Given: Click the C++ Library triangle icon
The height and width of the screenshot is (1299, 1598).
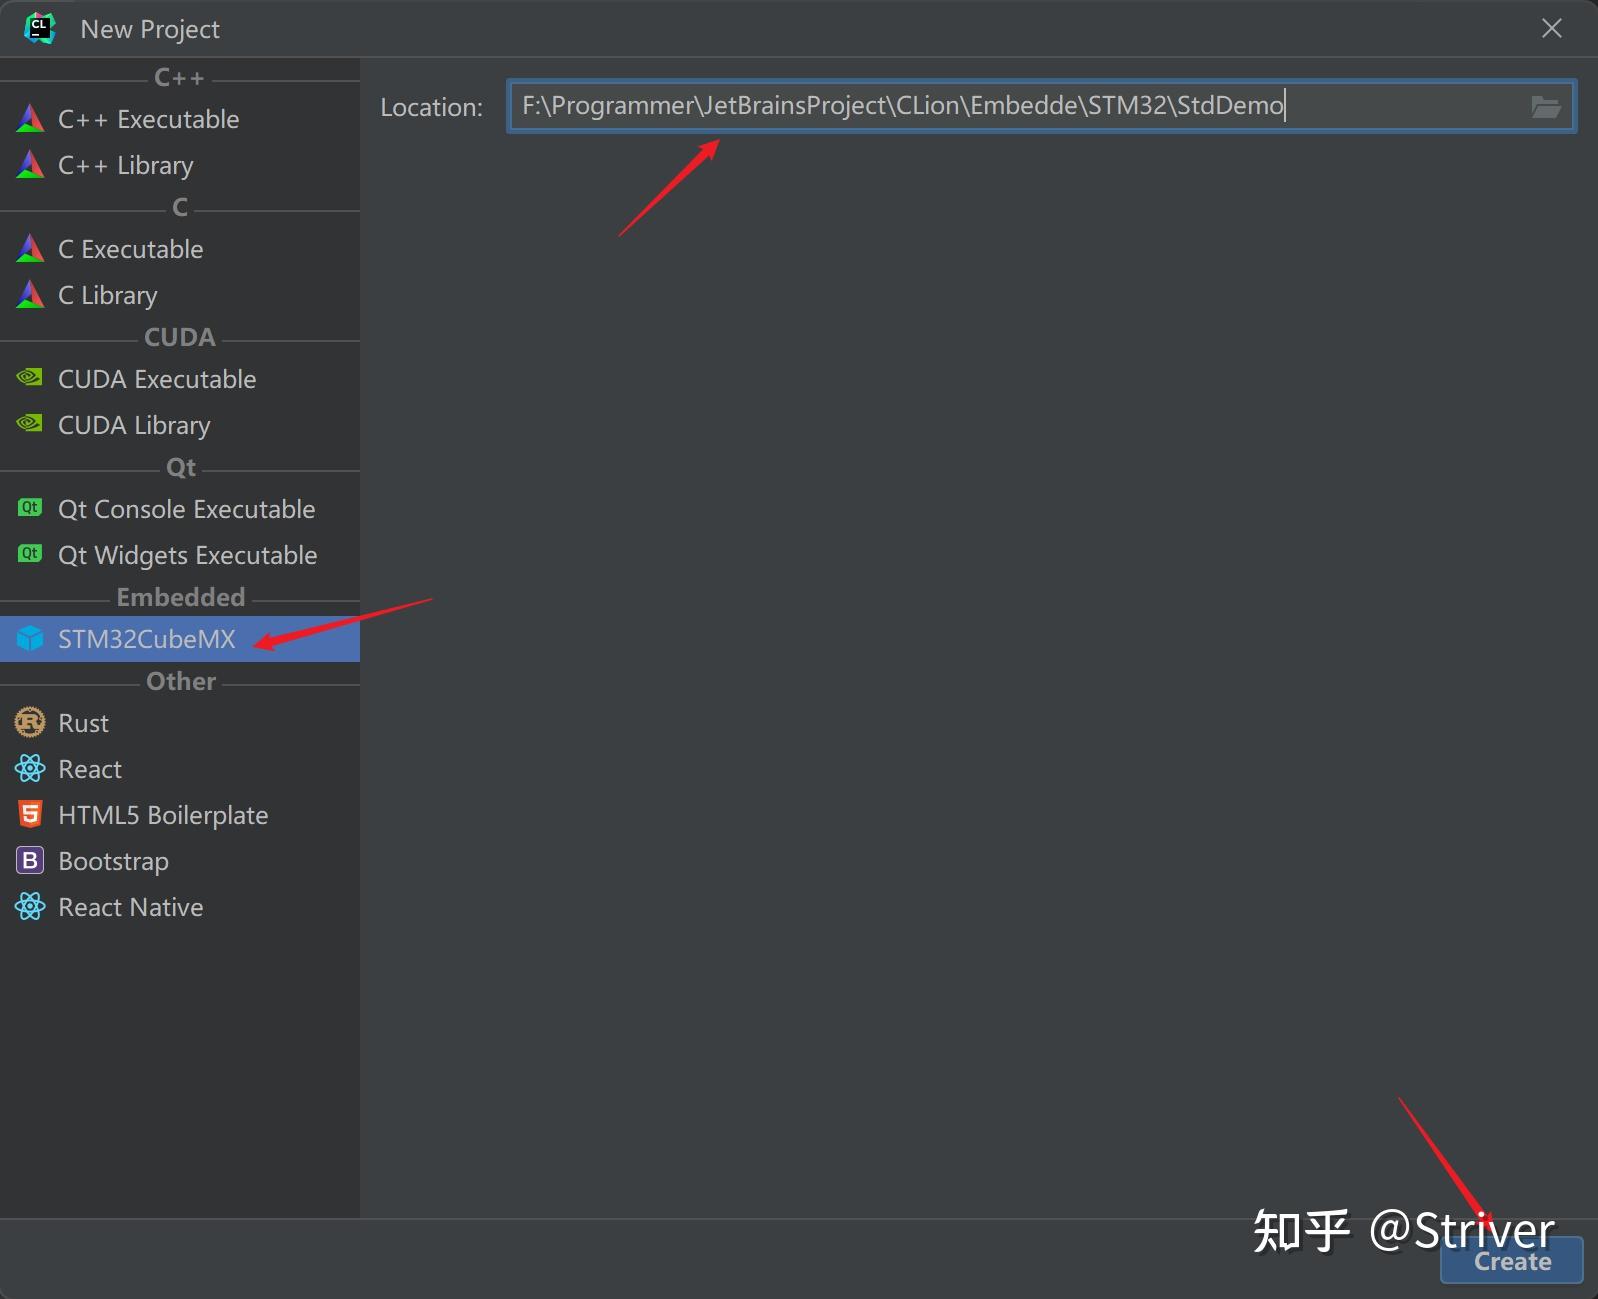Looking at the screenshot, I should [x=30, y=165].
